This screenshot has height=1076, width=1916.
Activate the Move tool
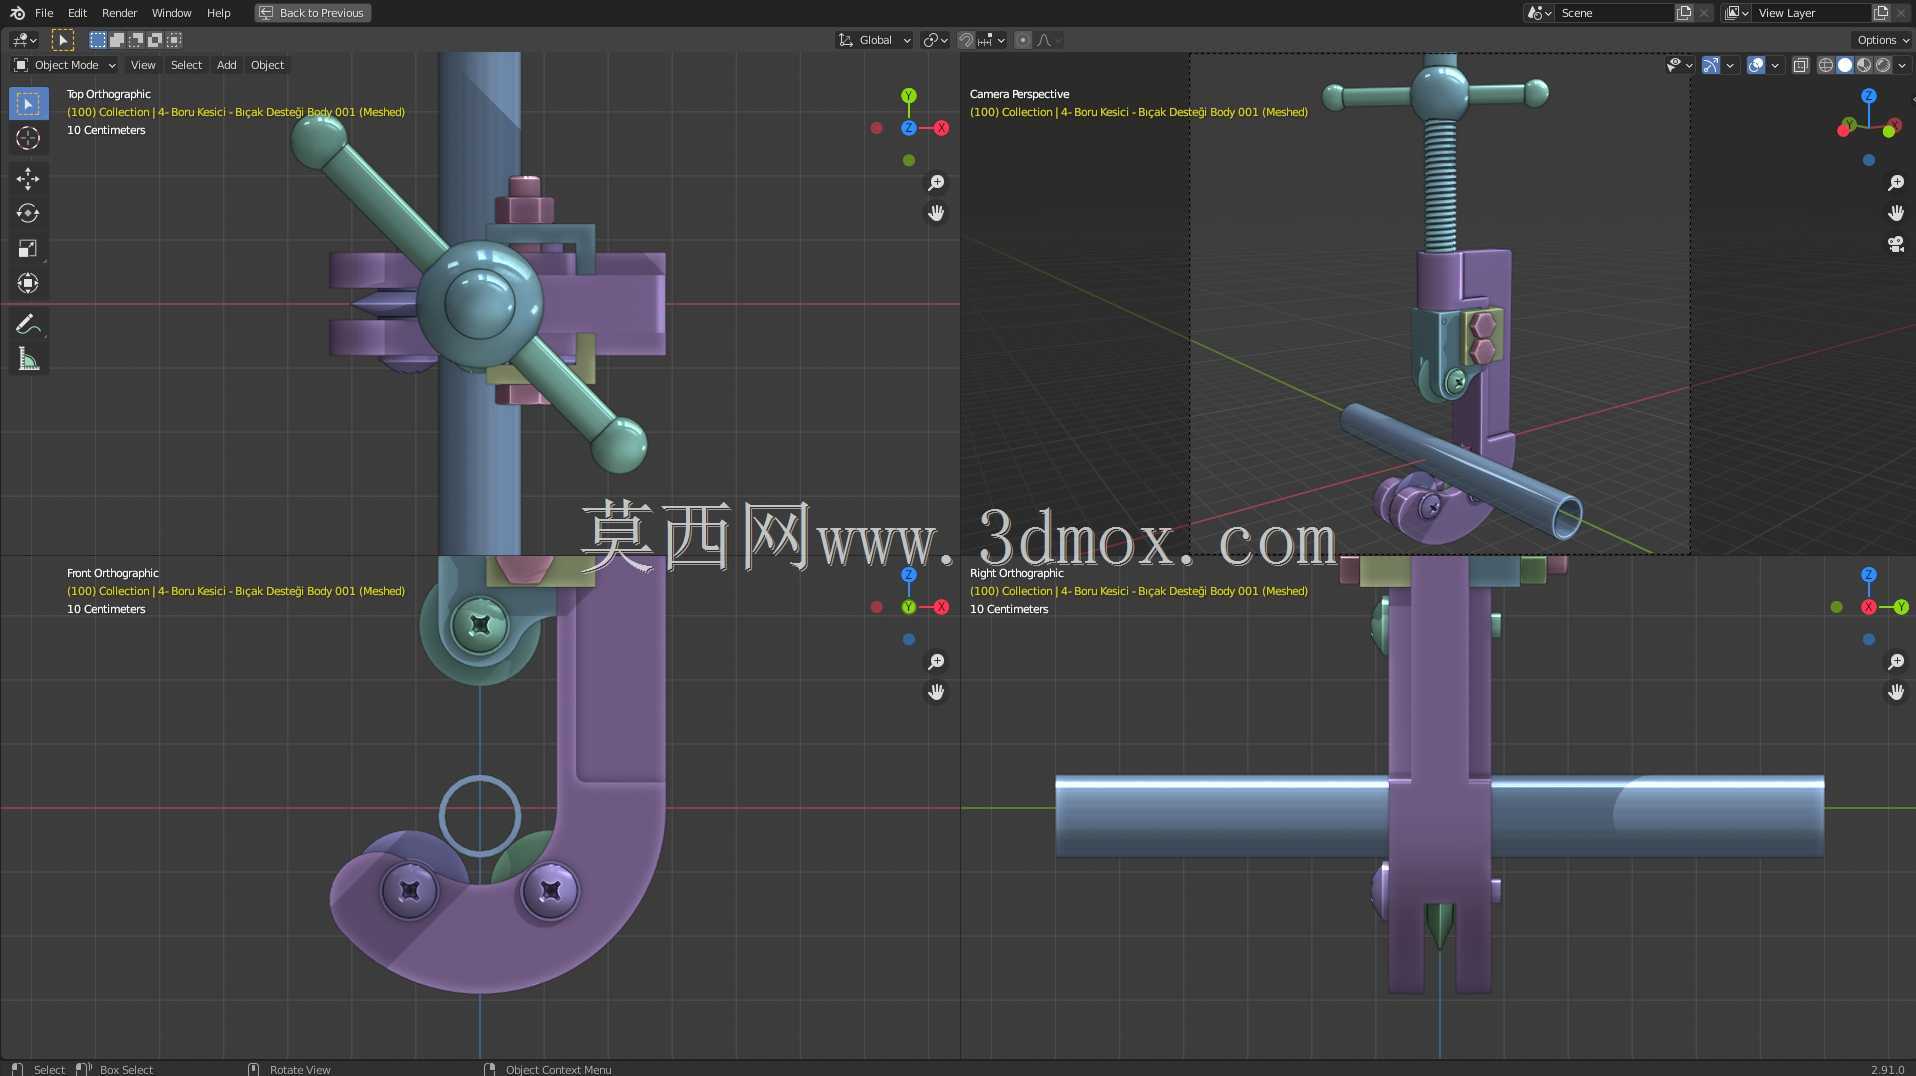[28, 179]
